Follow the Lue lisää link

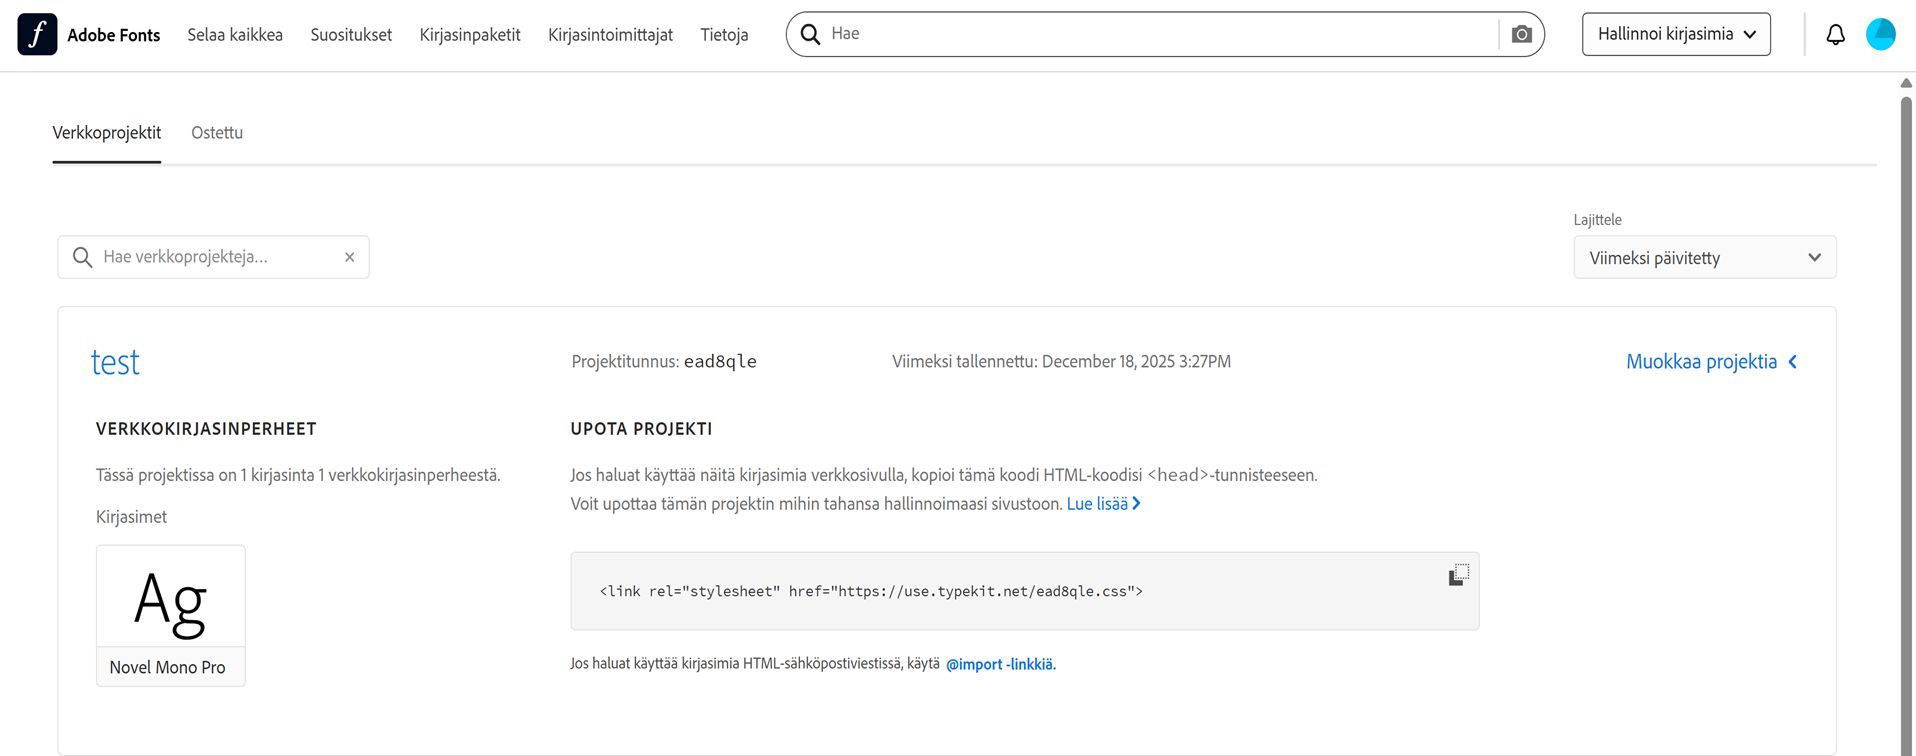point(1103,504)
